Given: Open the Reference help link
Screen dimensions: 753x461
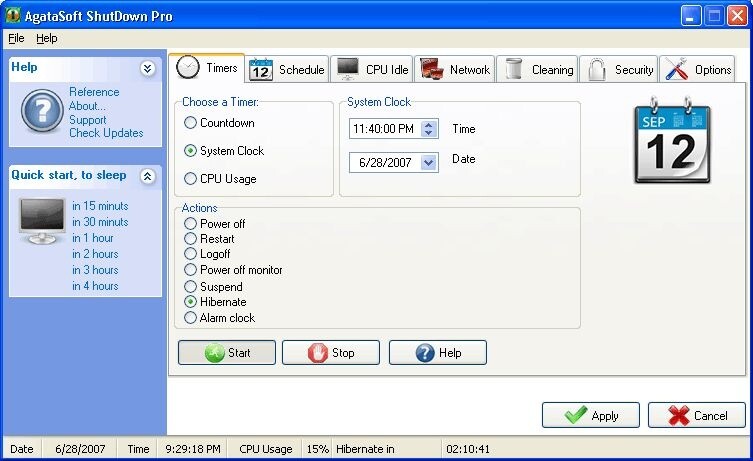Looking at the screenshot, I should click(94, 92).
